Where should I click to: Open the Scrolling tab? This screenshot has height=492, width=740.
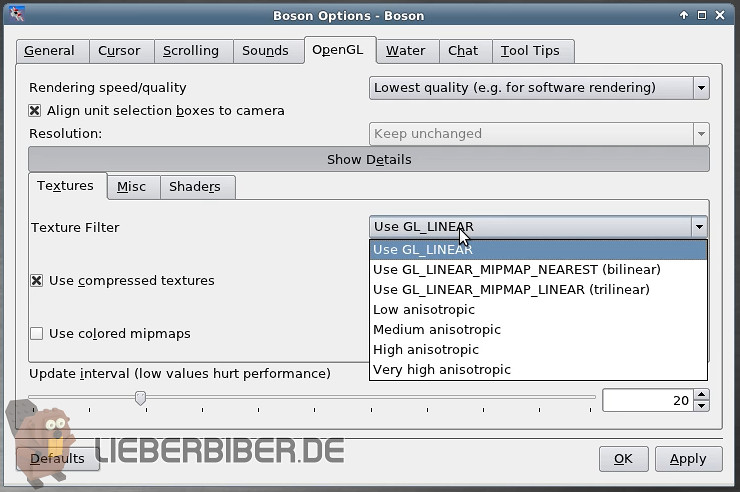[193, 51]
